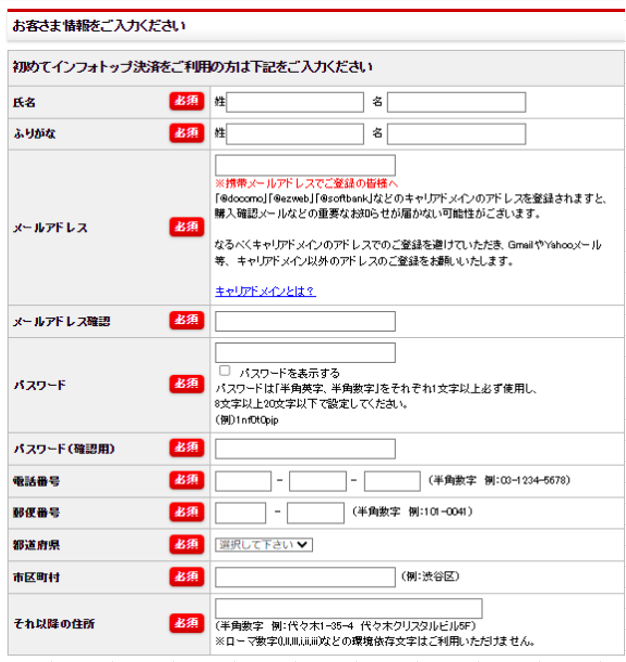Screen dimensions: 626x662
Task: Click the パスワード(確認用) input field
Action: tap(305, 448)
